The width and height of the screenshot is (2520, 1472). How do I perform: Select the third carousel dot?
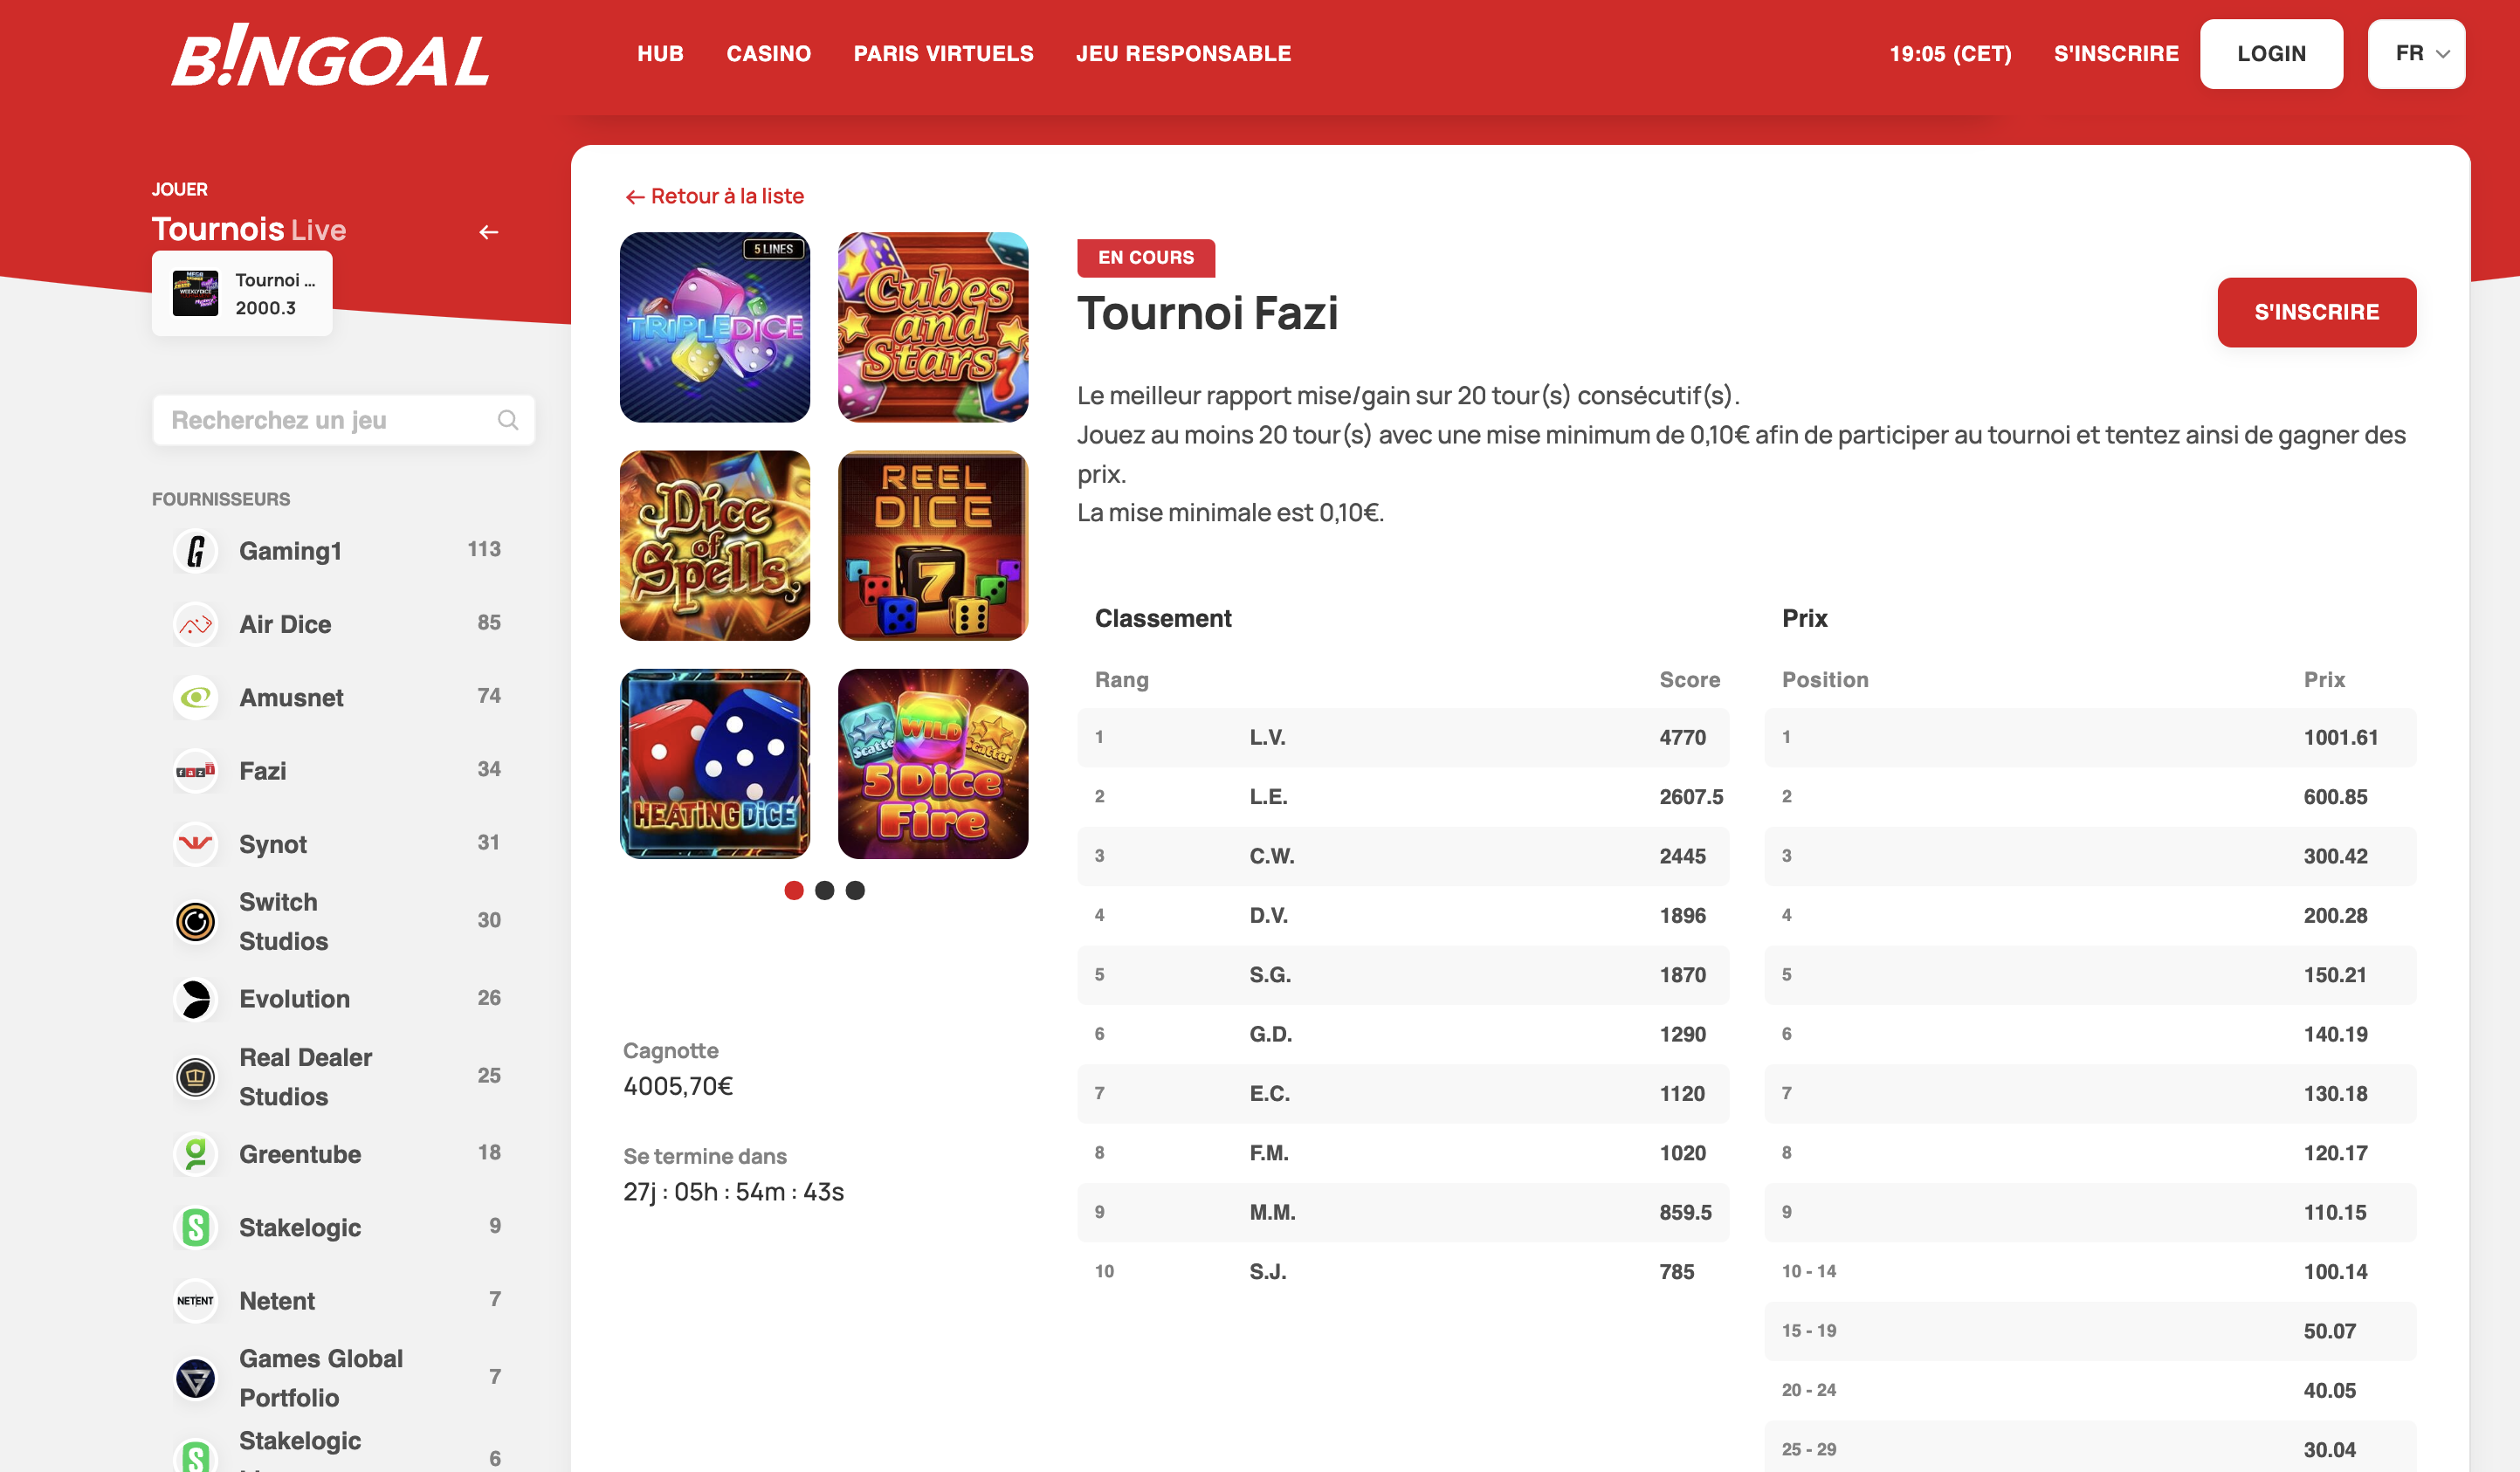(x=855, y=890)
